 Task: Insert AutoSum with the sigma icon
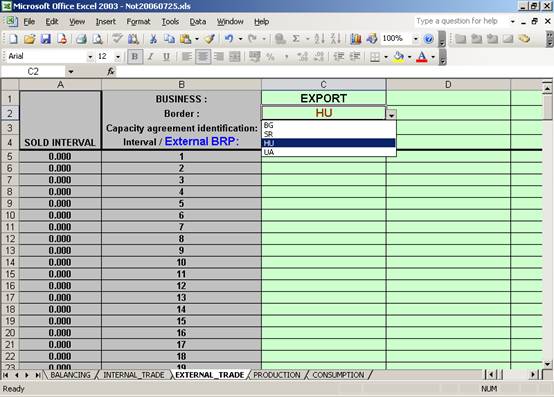point(296,38)
